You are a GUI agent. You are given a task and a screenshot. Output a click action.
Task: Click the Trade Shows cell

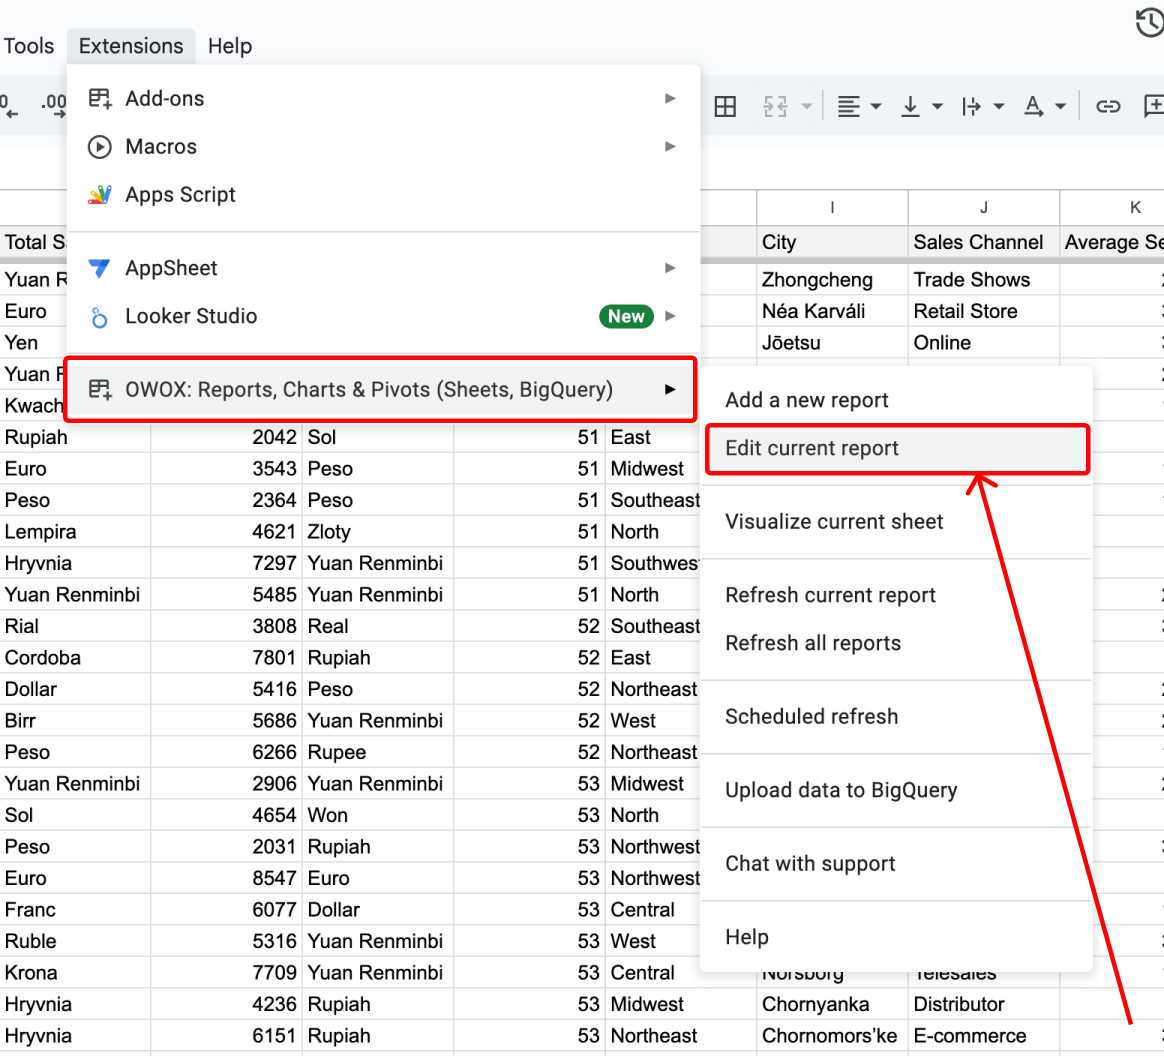click(x=984, y=280)
